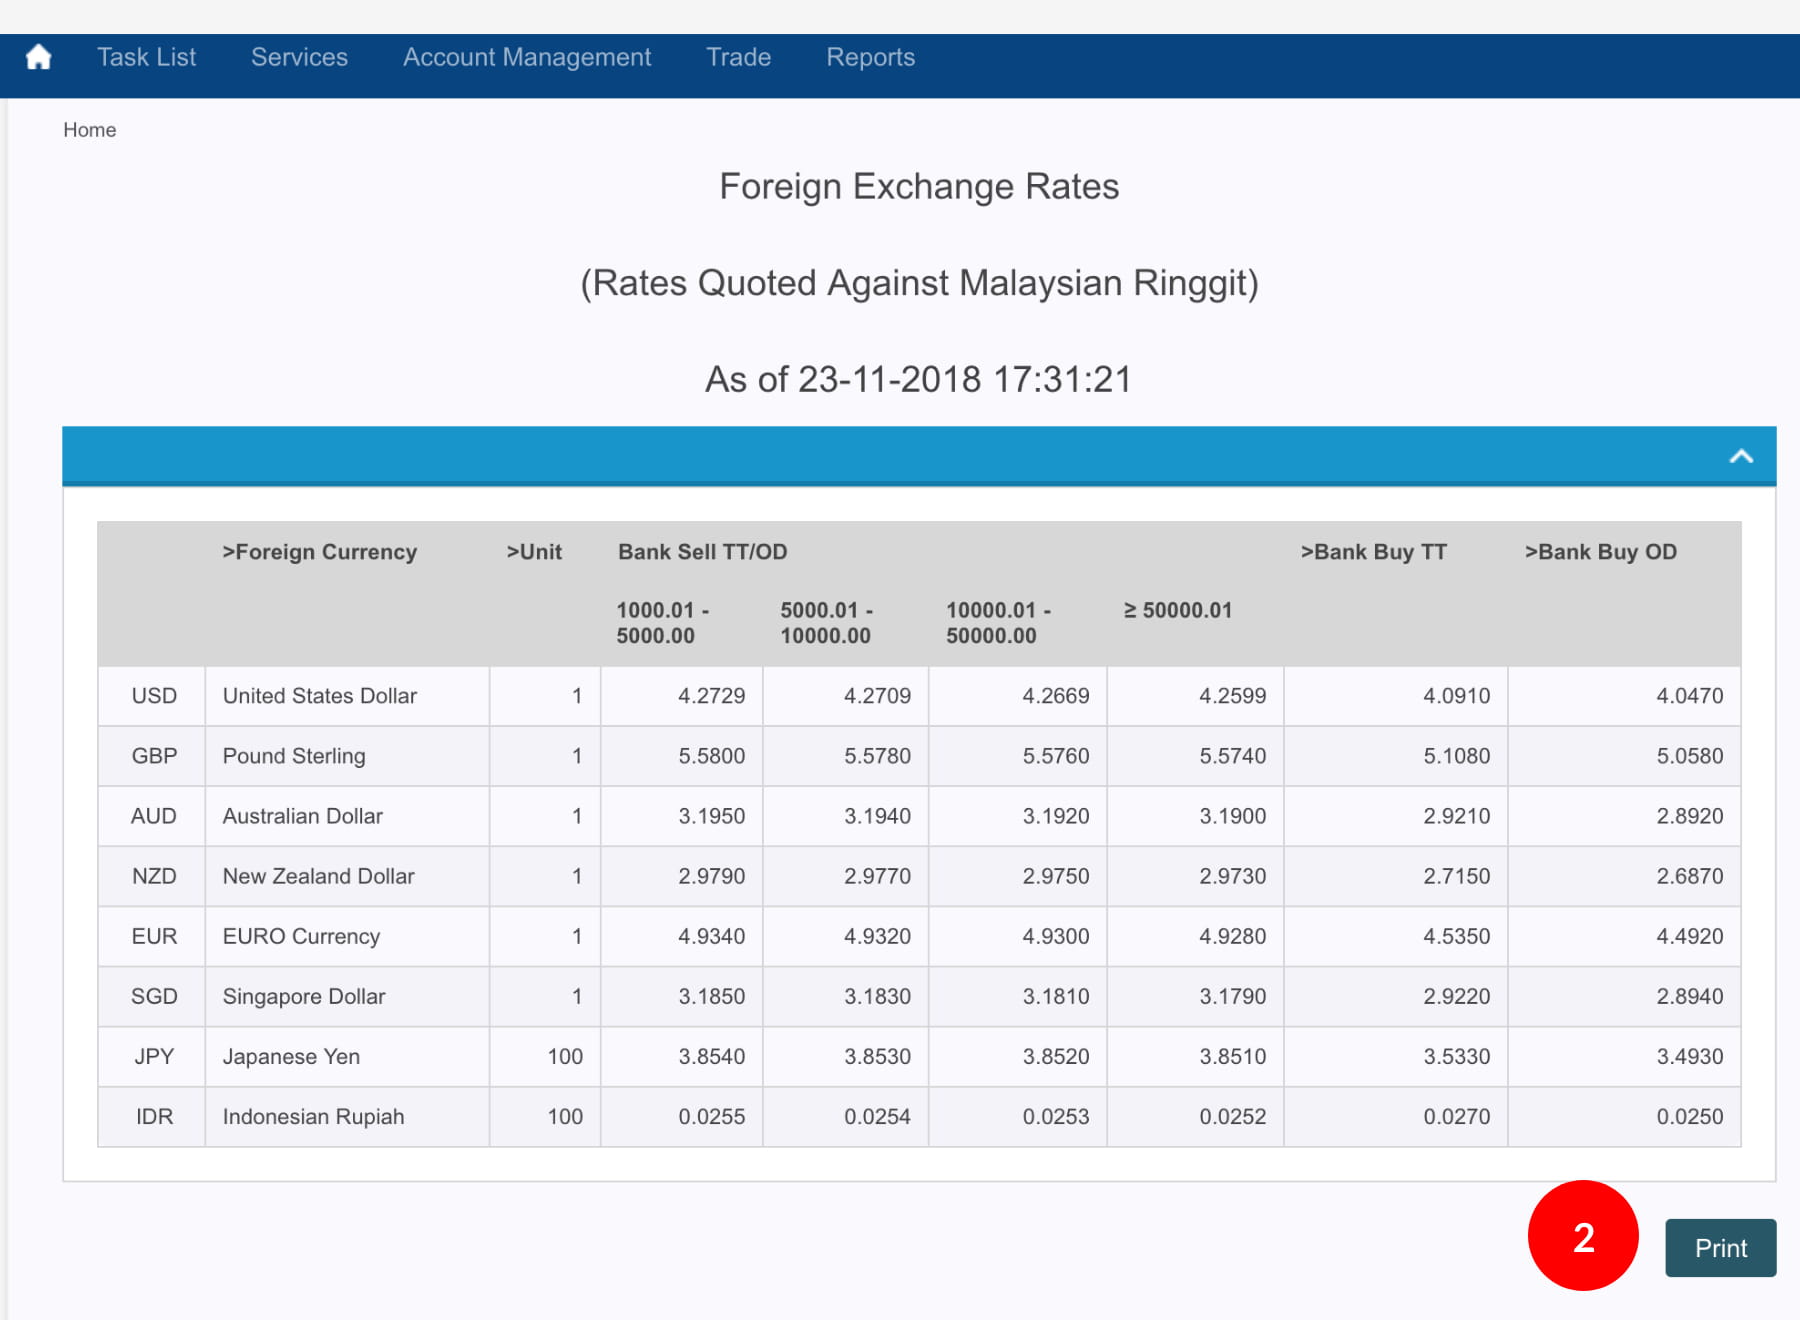Screen dimensions: 1800x1320
Task: Click the Home icon in navigation bar
Action: (x=38, y=58)
